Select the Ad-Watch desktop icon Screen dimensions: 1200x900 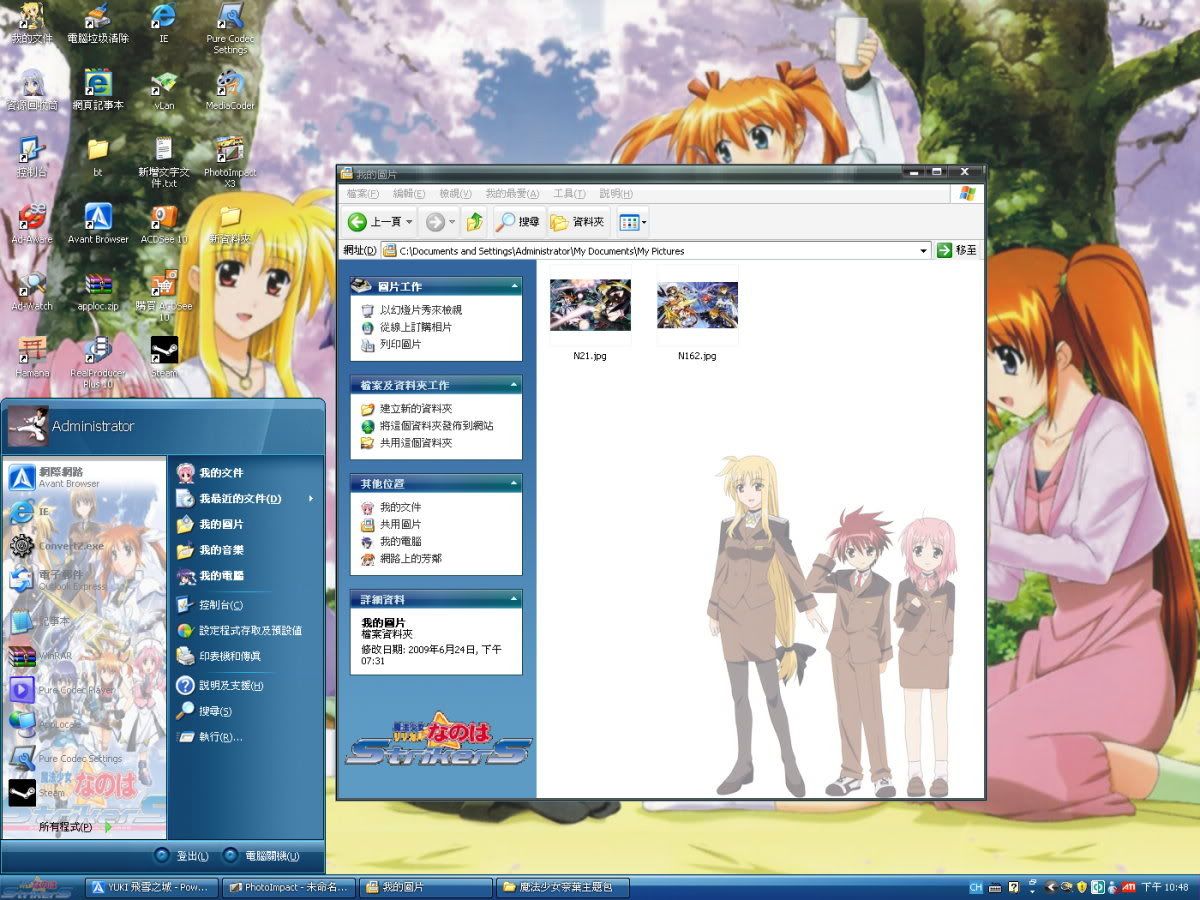pyautogui.click(x=32, y=290)
